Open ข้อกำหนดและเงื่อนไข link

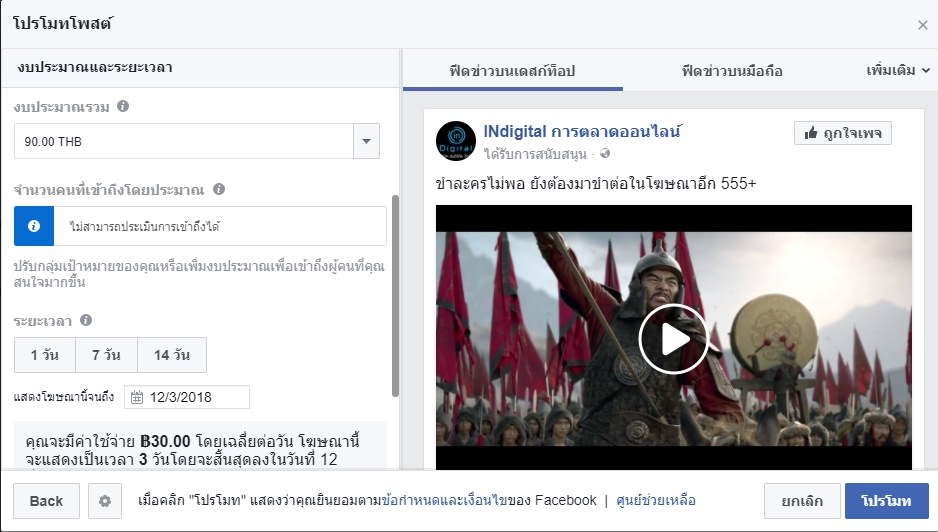pyautogui.click(x=444, y=500)
